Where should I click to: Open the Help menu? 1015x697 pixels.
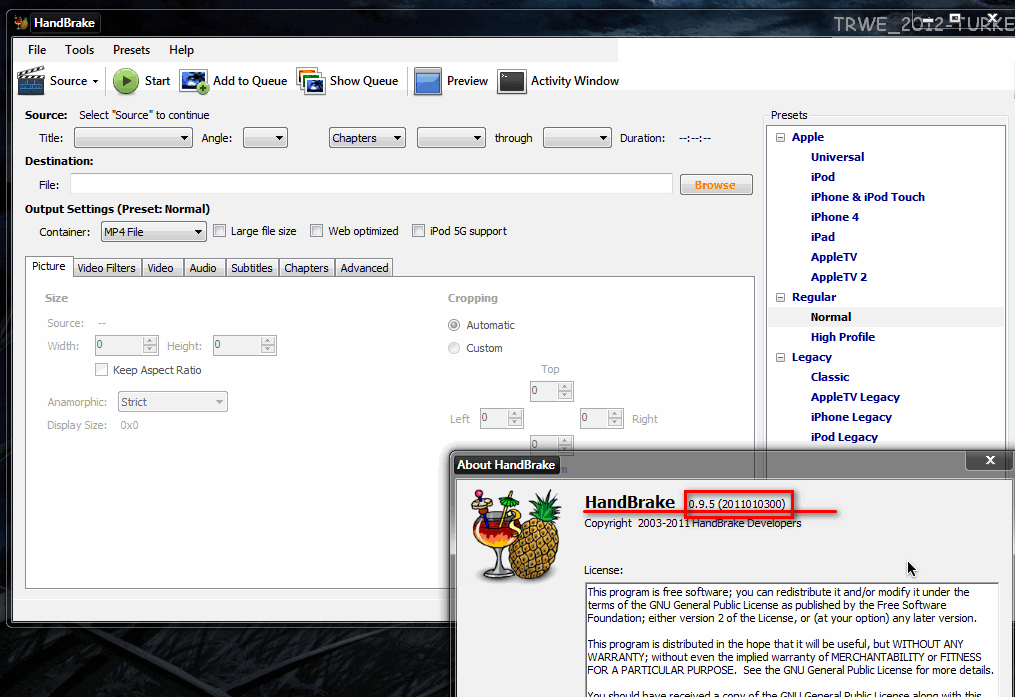(181, 50)
